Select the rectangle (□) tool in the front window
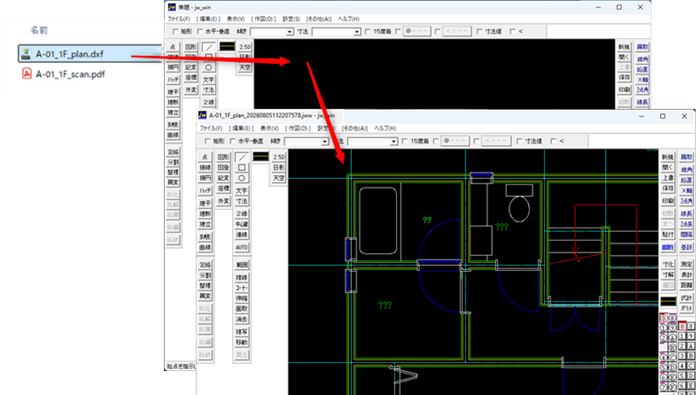This screenshot has height=395, width=700. (x=242, y=167)
